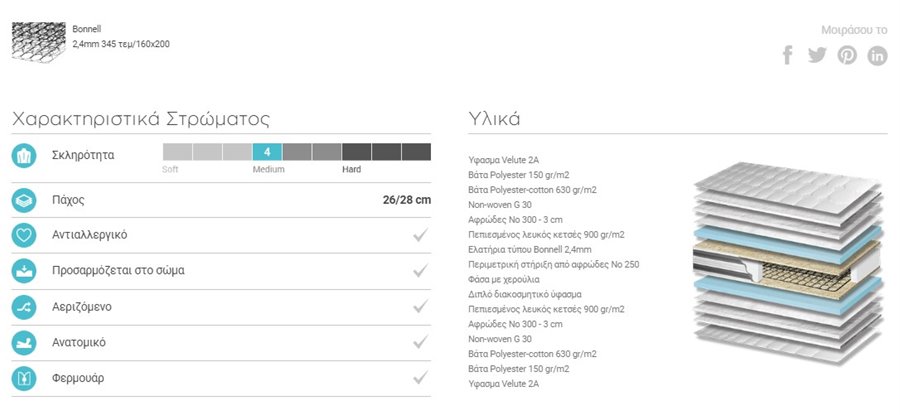Click the last dark Hard segment
This screenshot has height=415, width=900.
[416, 152]
